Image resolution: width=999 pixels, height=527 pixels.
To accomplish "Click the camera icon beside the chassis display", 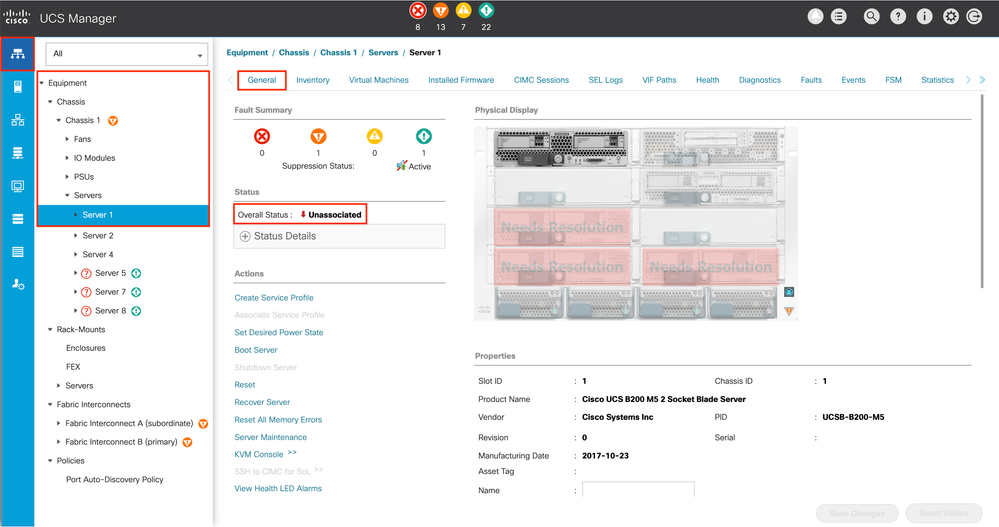I will (789, 292).
